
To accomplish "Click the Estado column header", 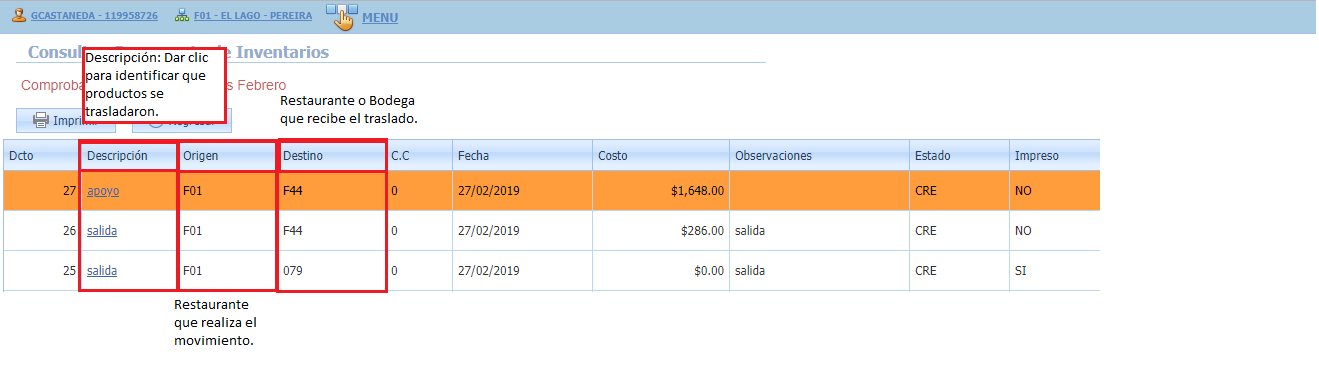I will pos(958,155).
